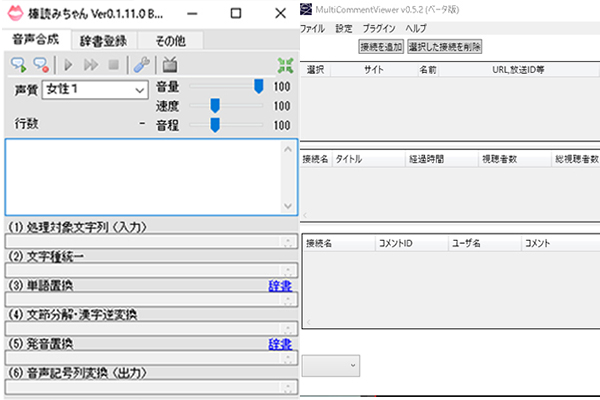
Task: Skip ahead with the fast-forward icon
Action: pos(91,65)
